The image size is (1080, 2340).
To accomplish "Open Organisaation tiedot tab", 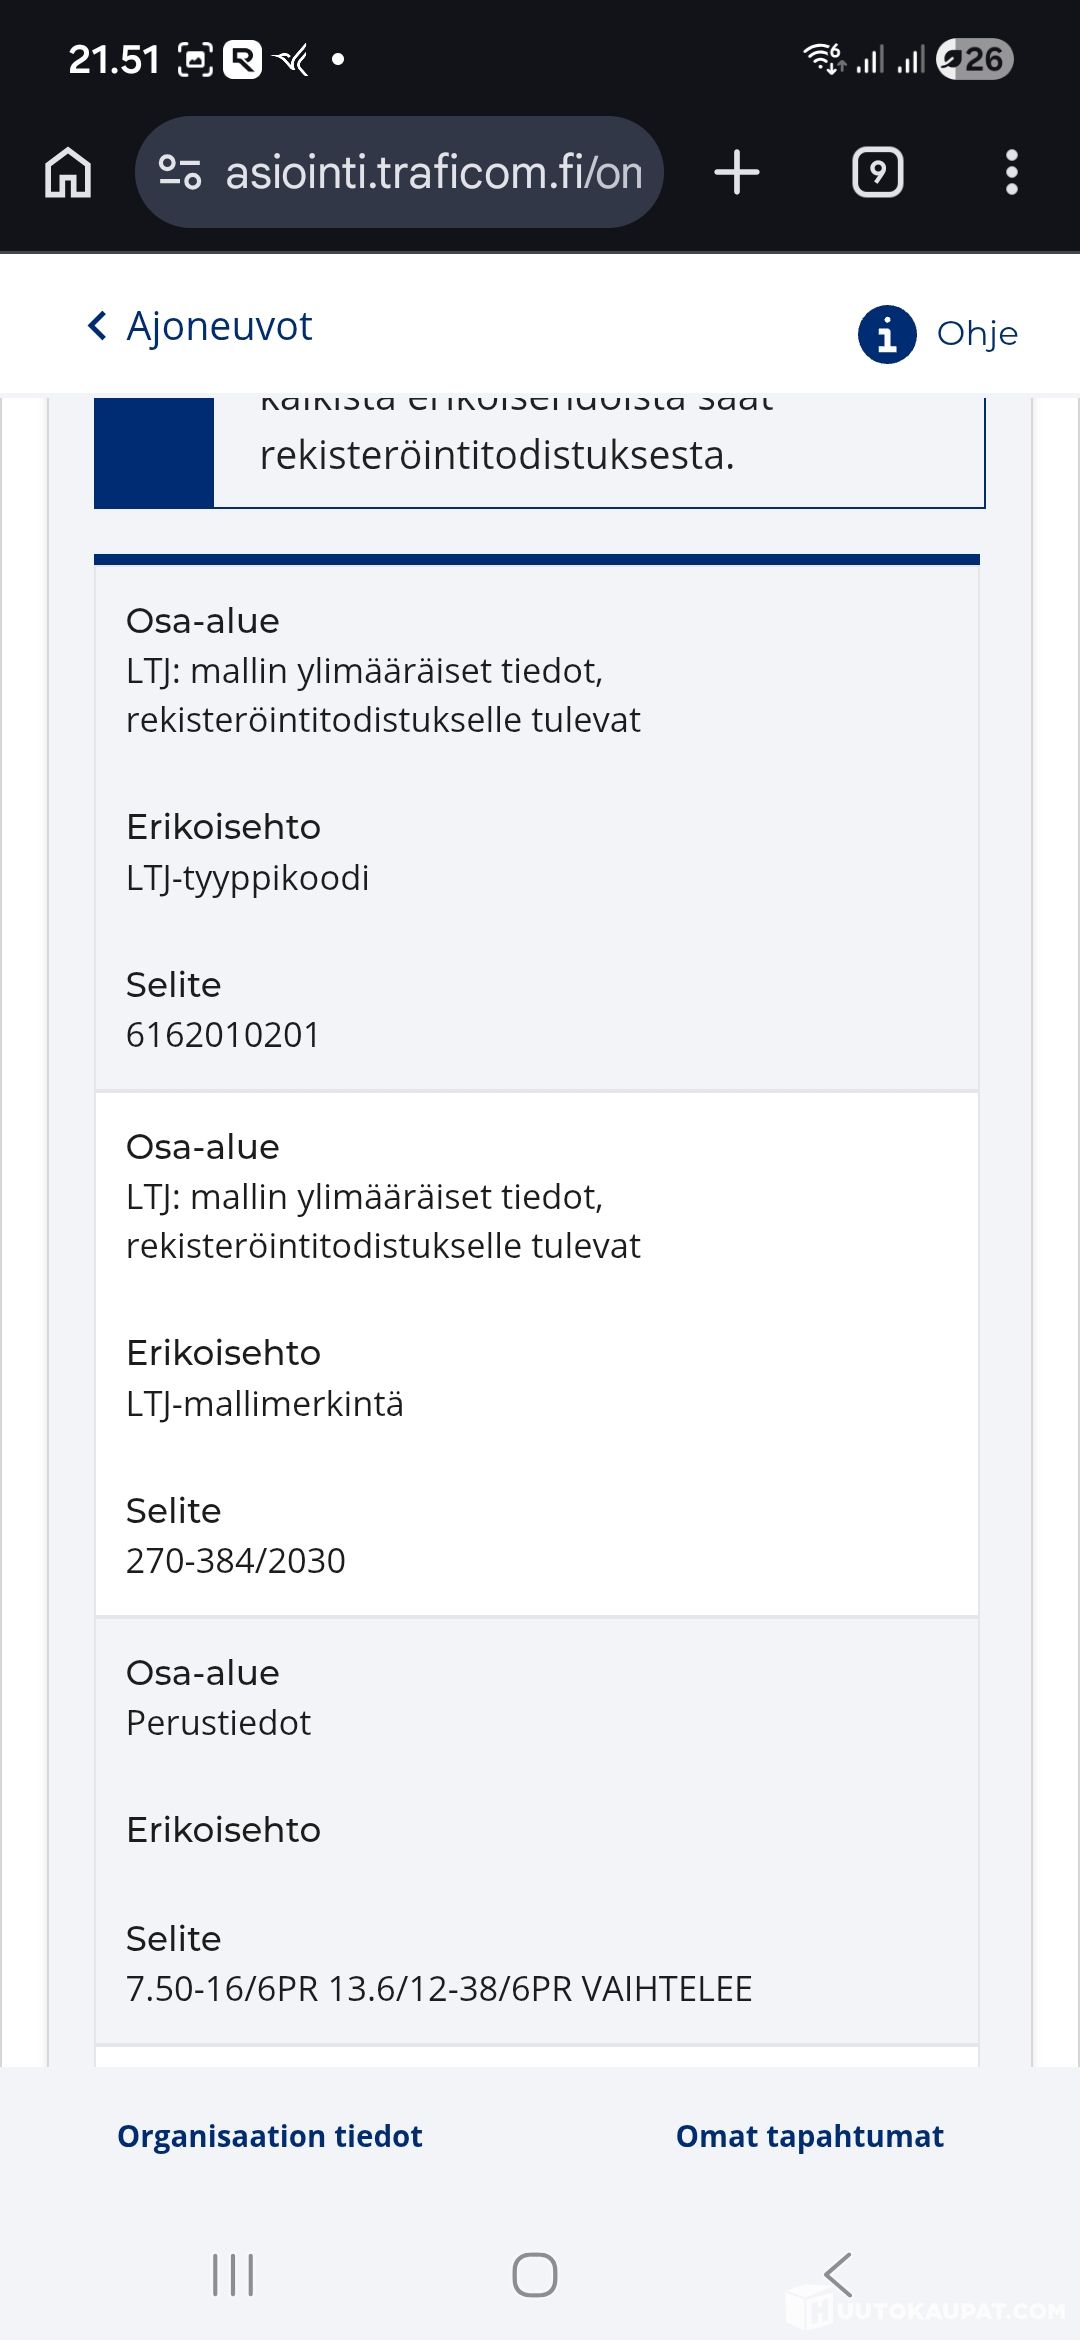I will pyautogui.click(x=270, y=2136).
